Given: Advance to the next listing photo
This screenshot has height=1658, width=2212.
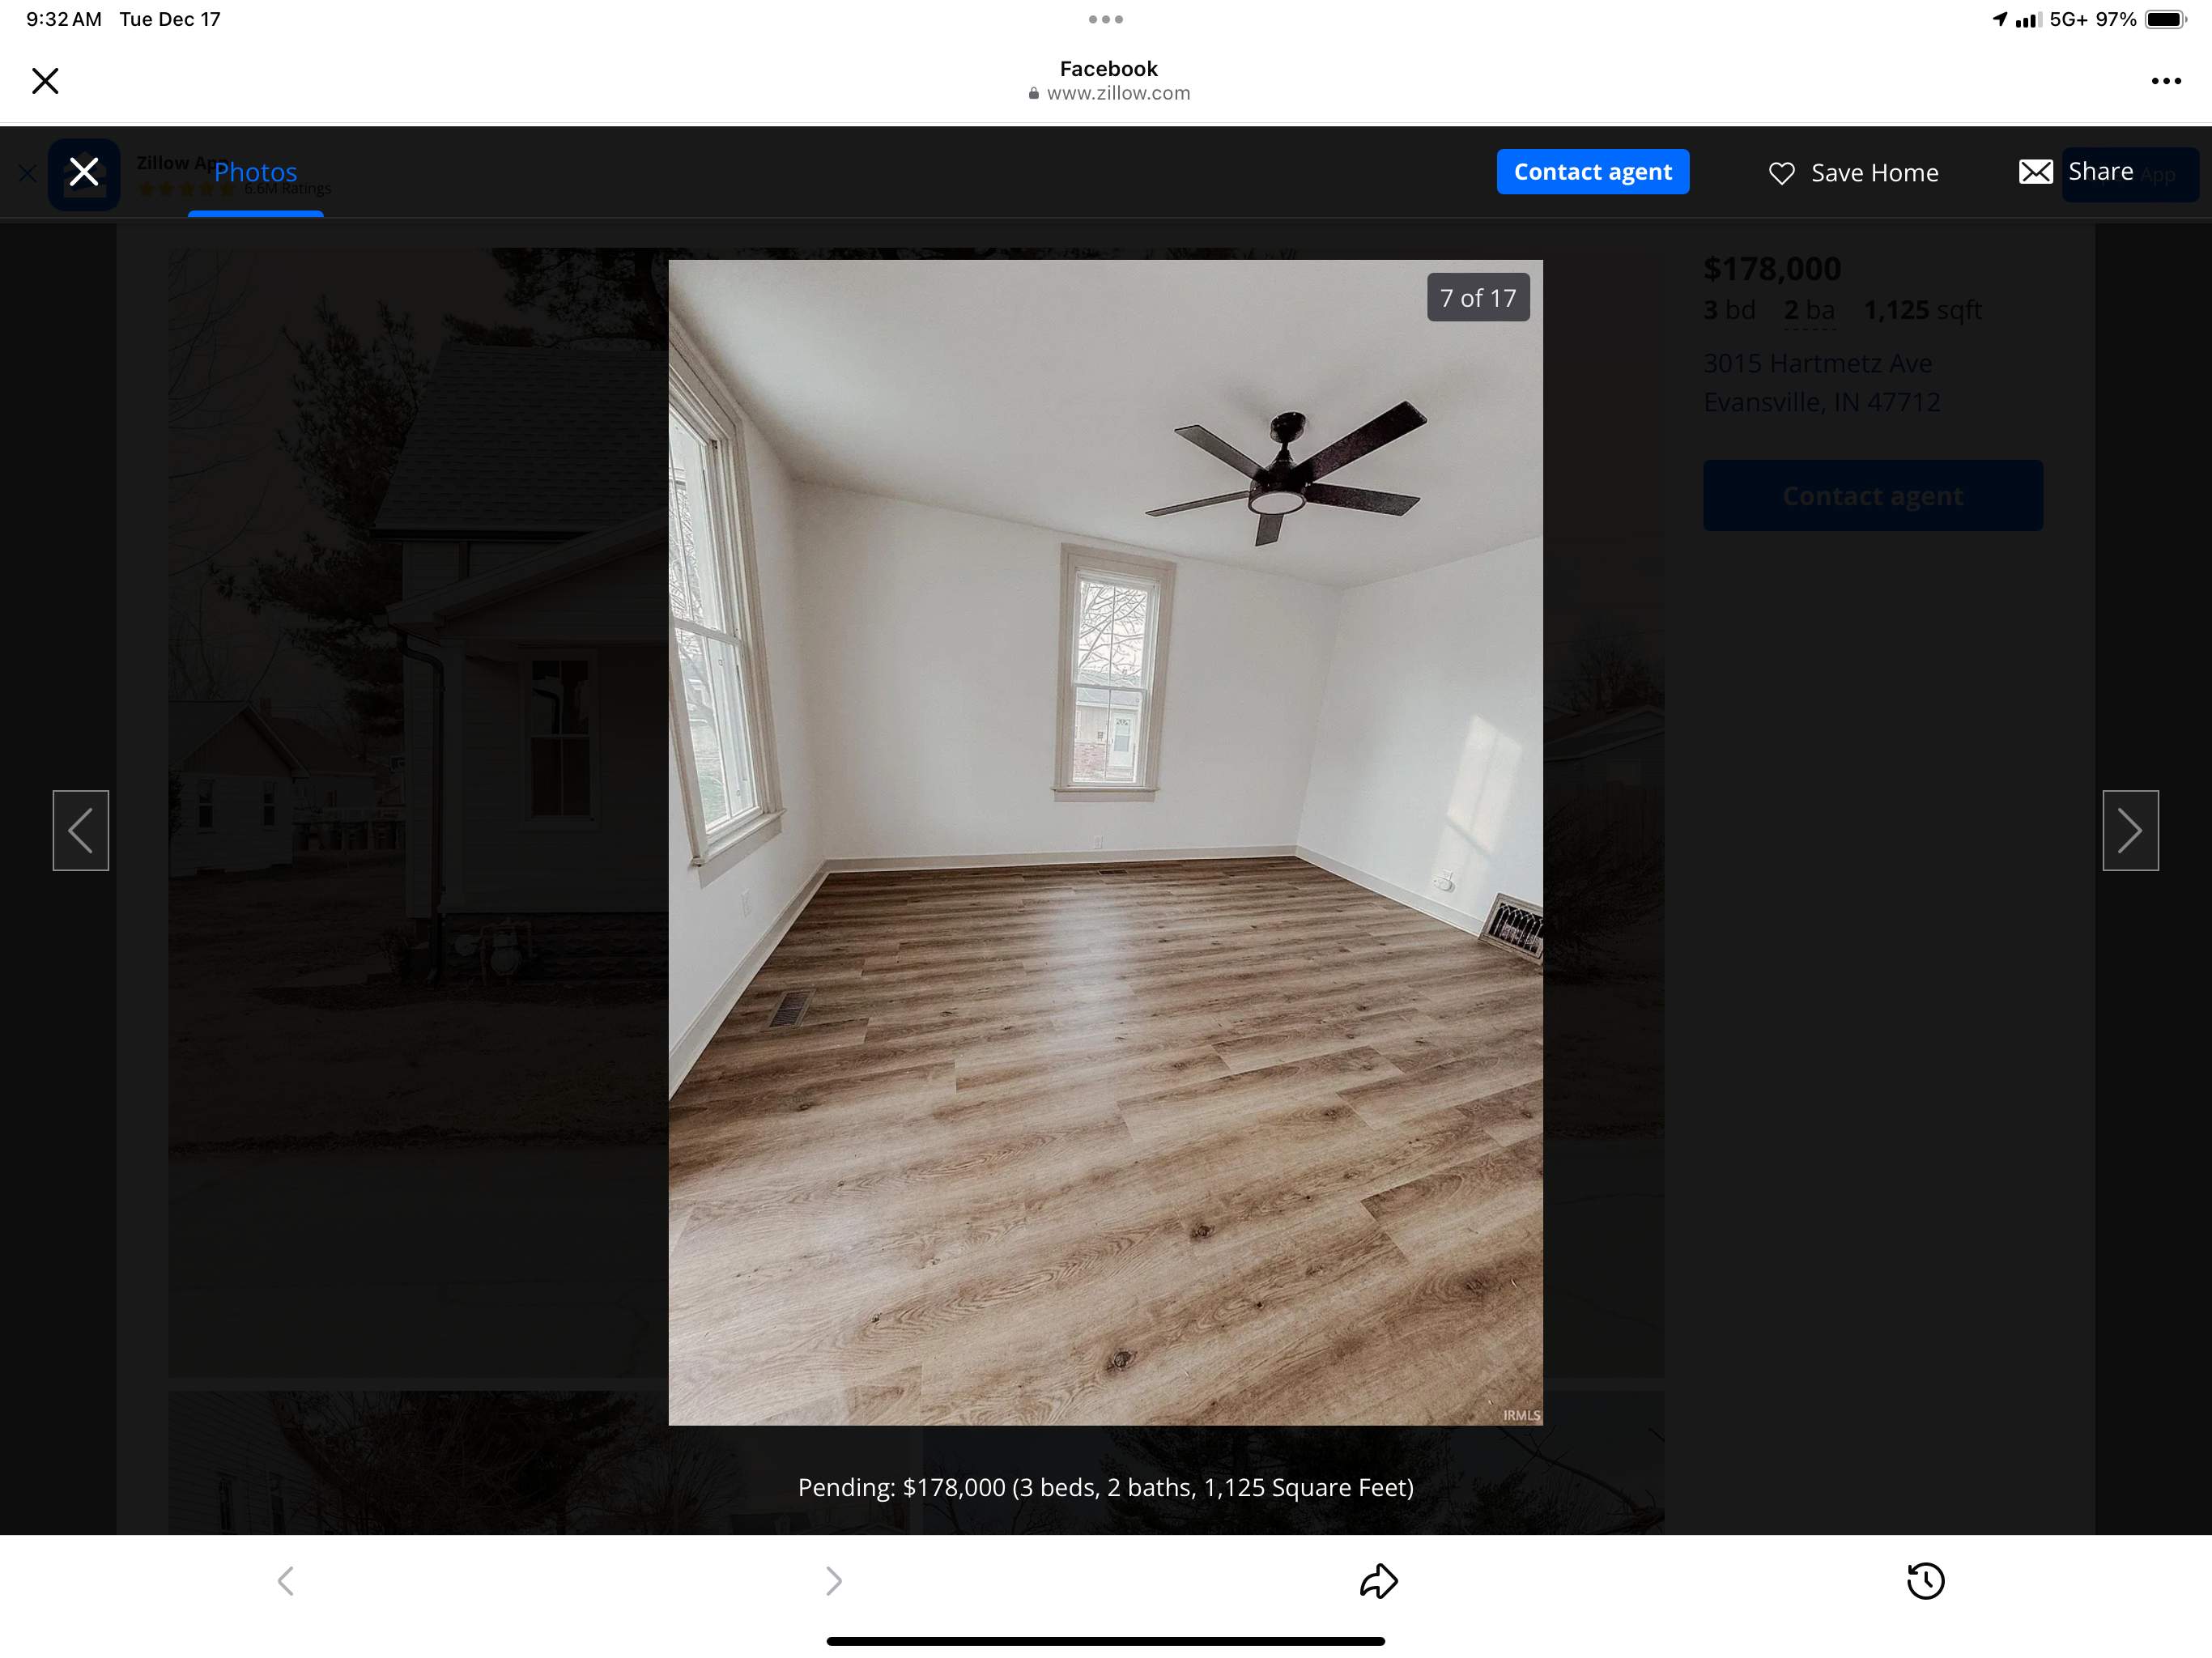Looking at the screenshot, I should click(2130, 830).
